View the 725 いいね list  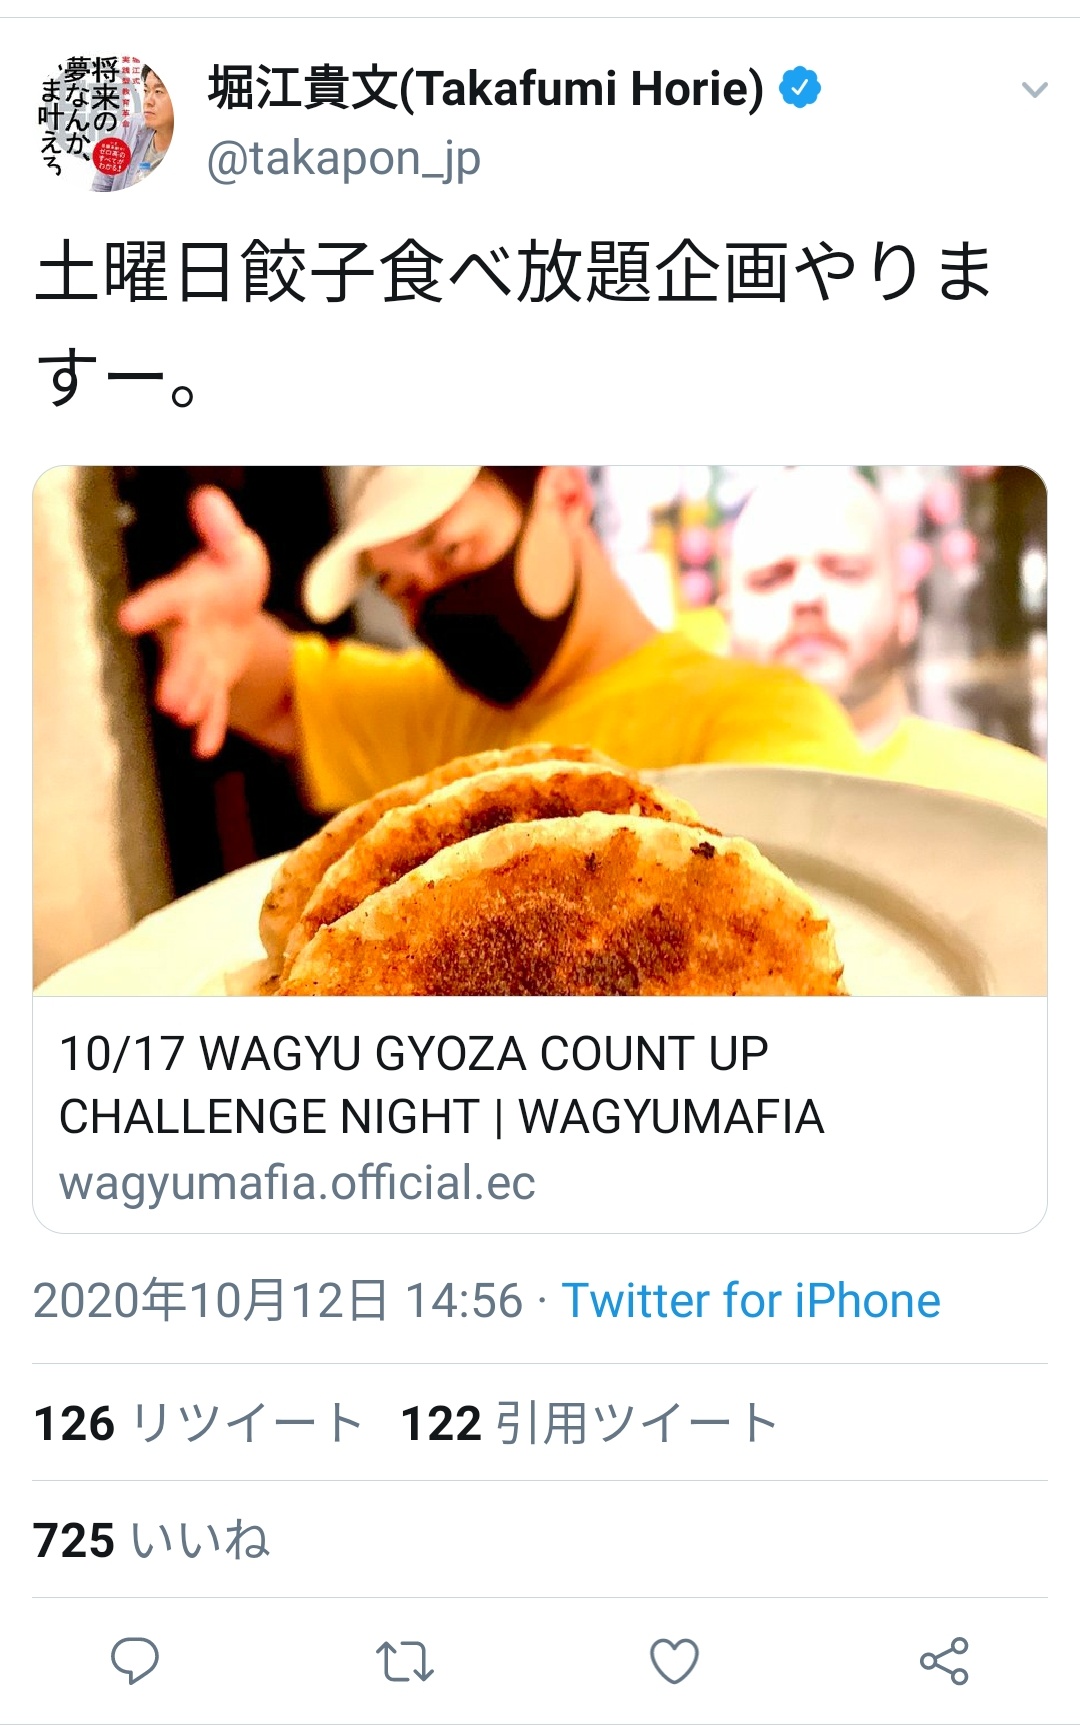click(x=152, y=1540)
